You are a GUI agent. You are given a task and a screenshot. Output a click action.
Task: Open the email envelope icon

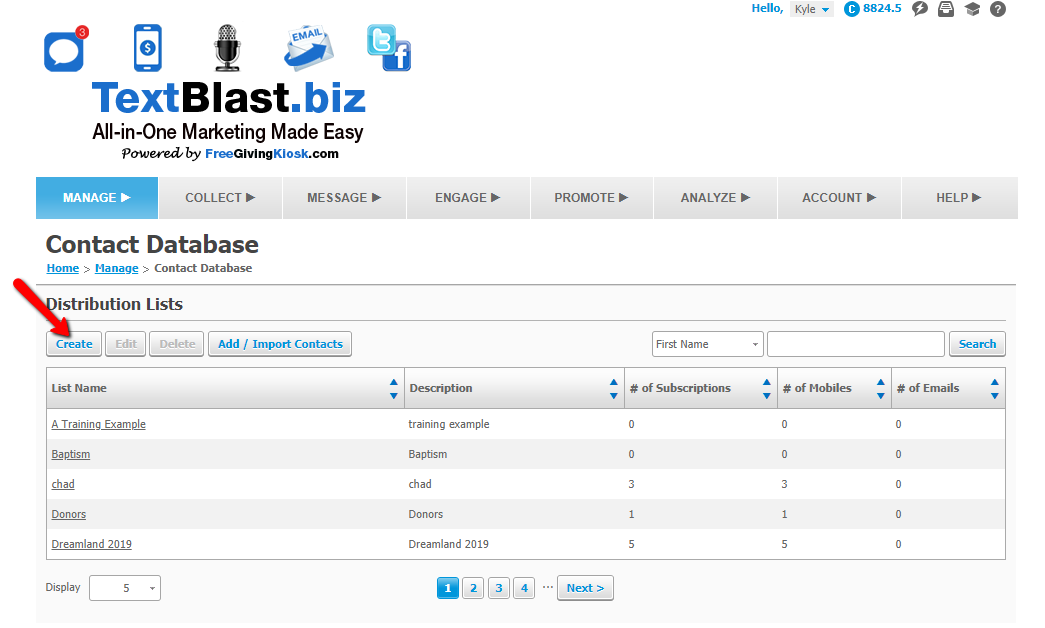(309, 49)
